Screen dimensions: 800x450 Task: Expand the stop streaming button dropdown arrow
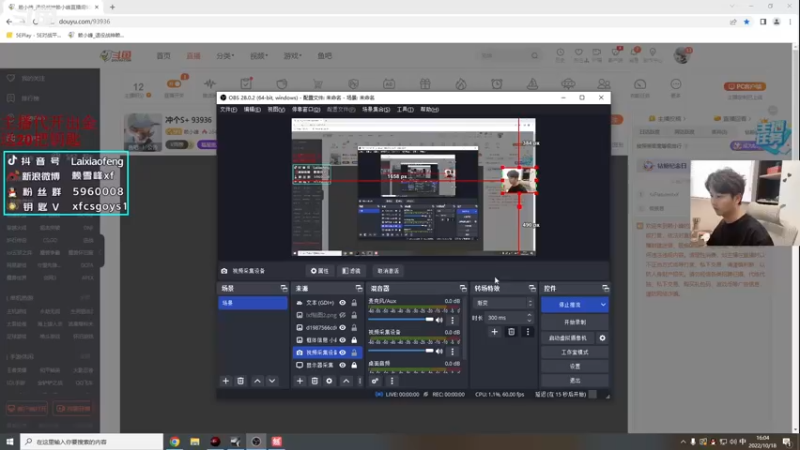603,305
